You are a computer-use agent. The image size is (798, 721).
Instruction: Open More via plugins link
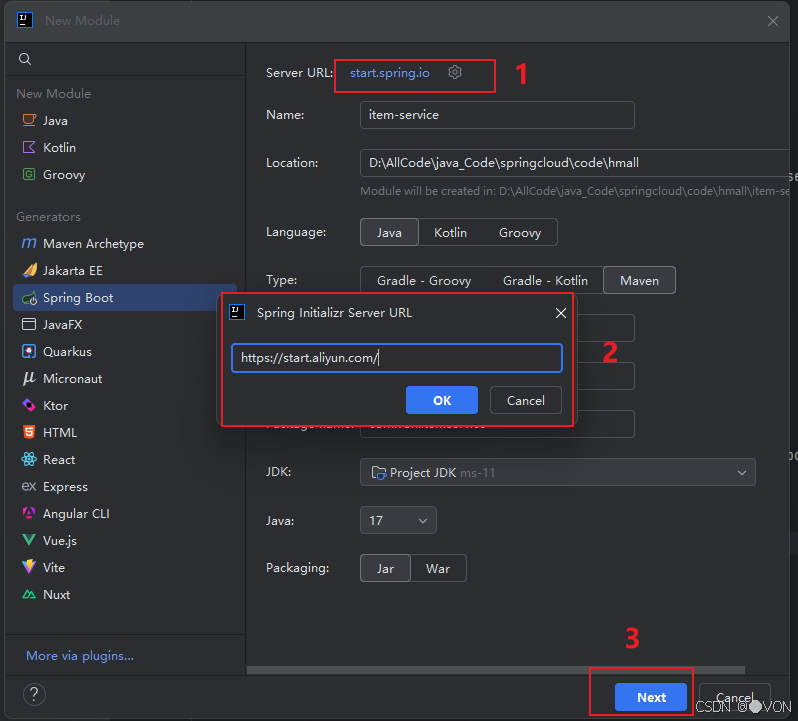click(80, 655)
